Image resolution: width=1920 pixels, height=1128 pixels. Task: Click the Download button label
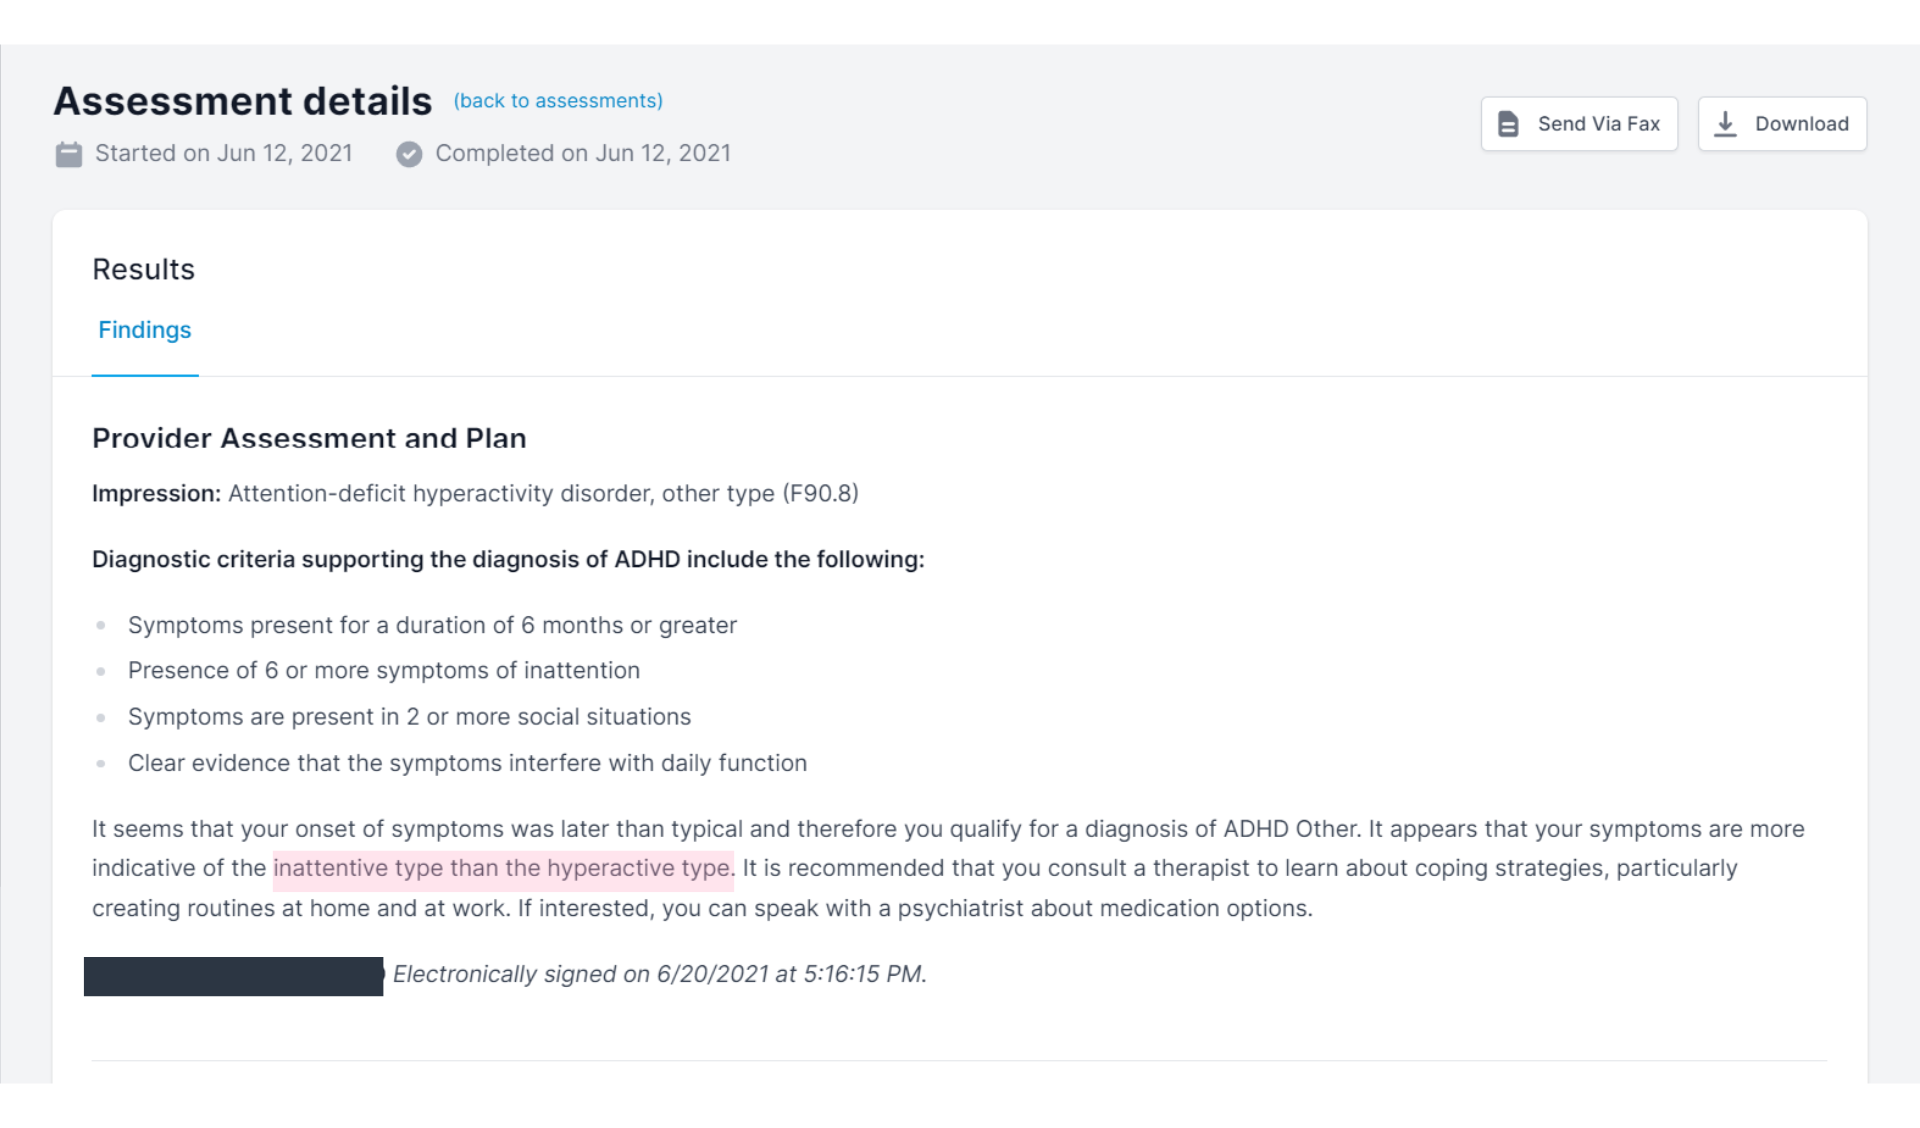1802,124
